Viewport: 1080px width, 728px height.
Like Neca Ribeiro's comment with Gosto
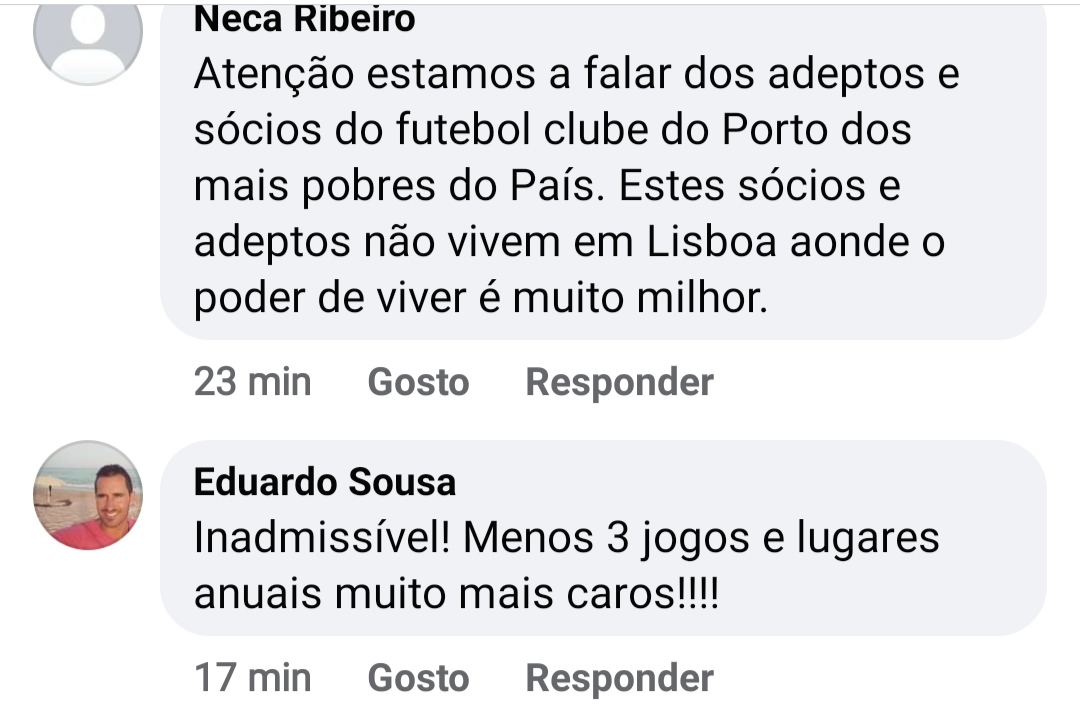(x=418, y=382)
